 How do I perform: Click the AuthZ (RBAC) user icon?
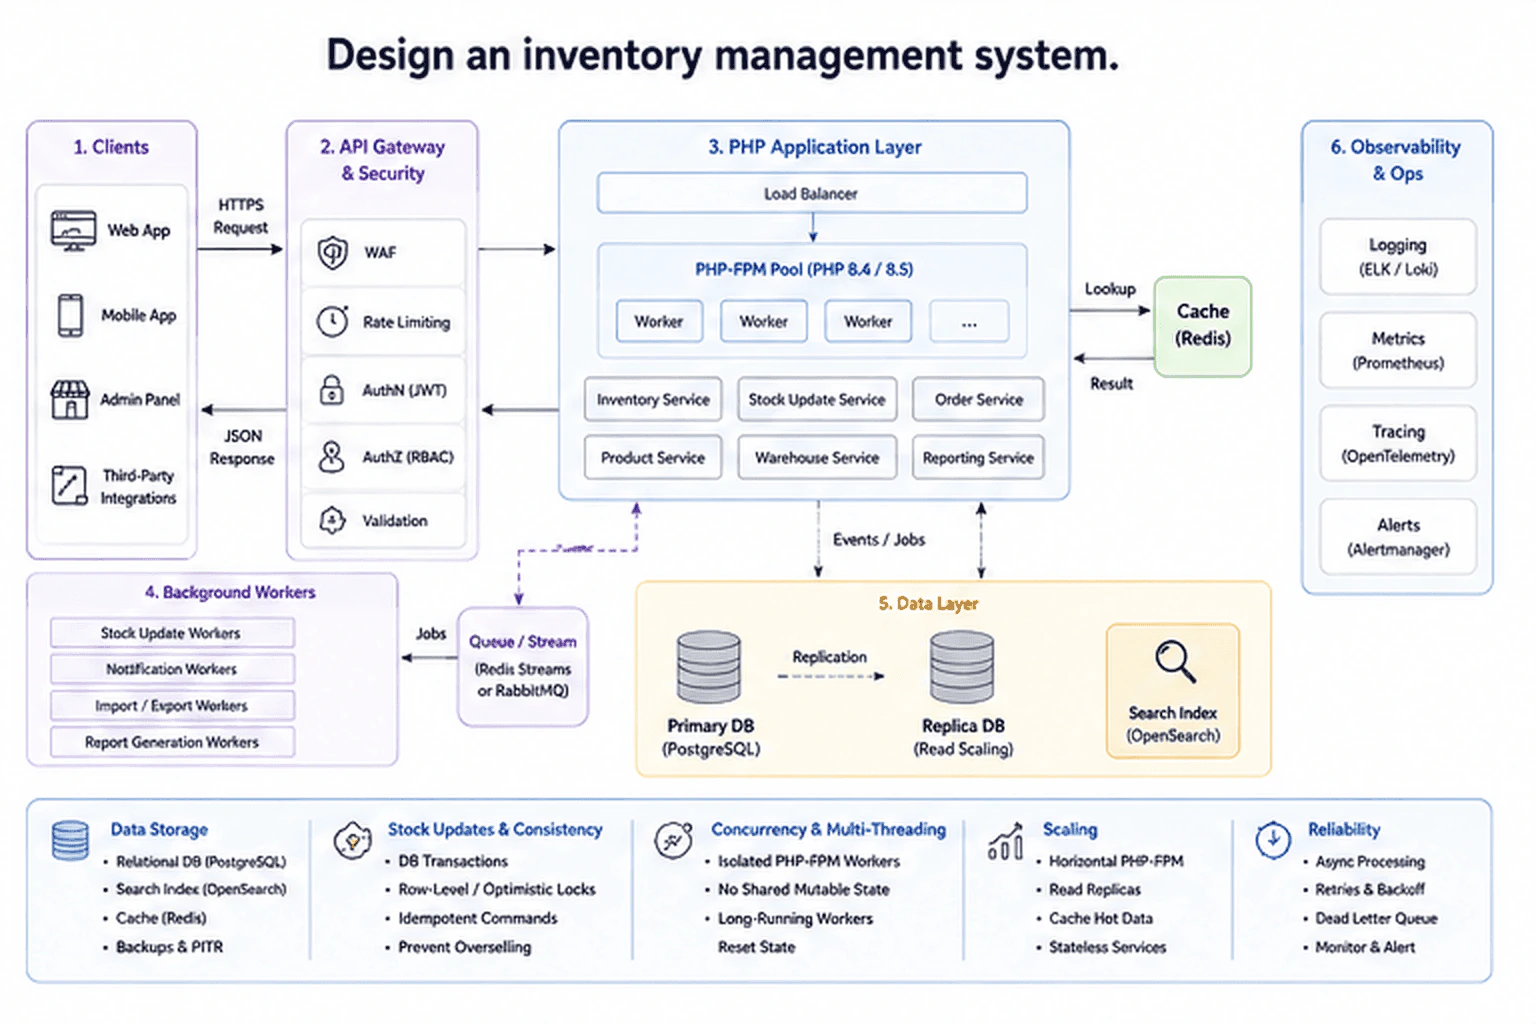pyautogui.click(x=331, y=456)
